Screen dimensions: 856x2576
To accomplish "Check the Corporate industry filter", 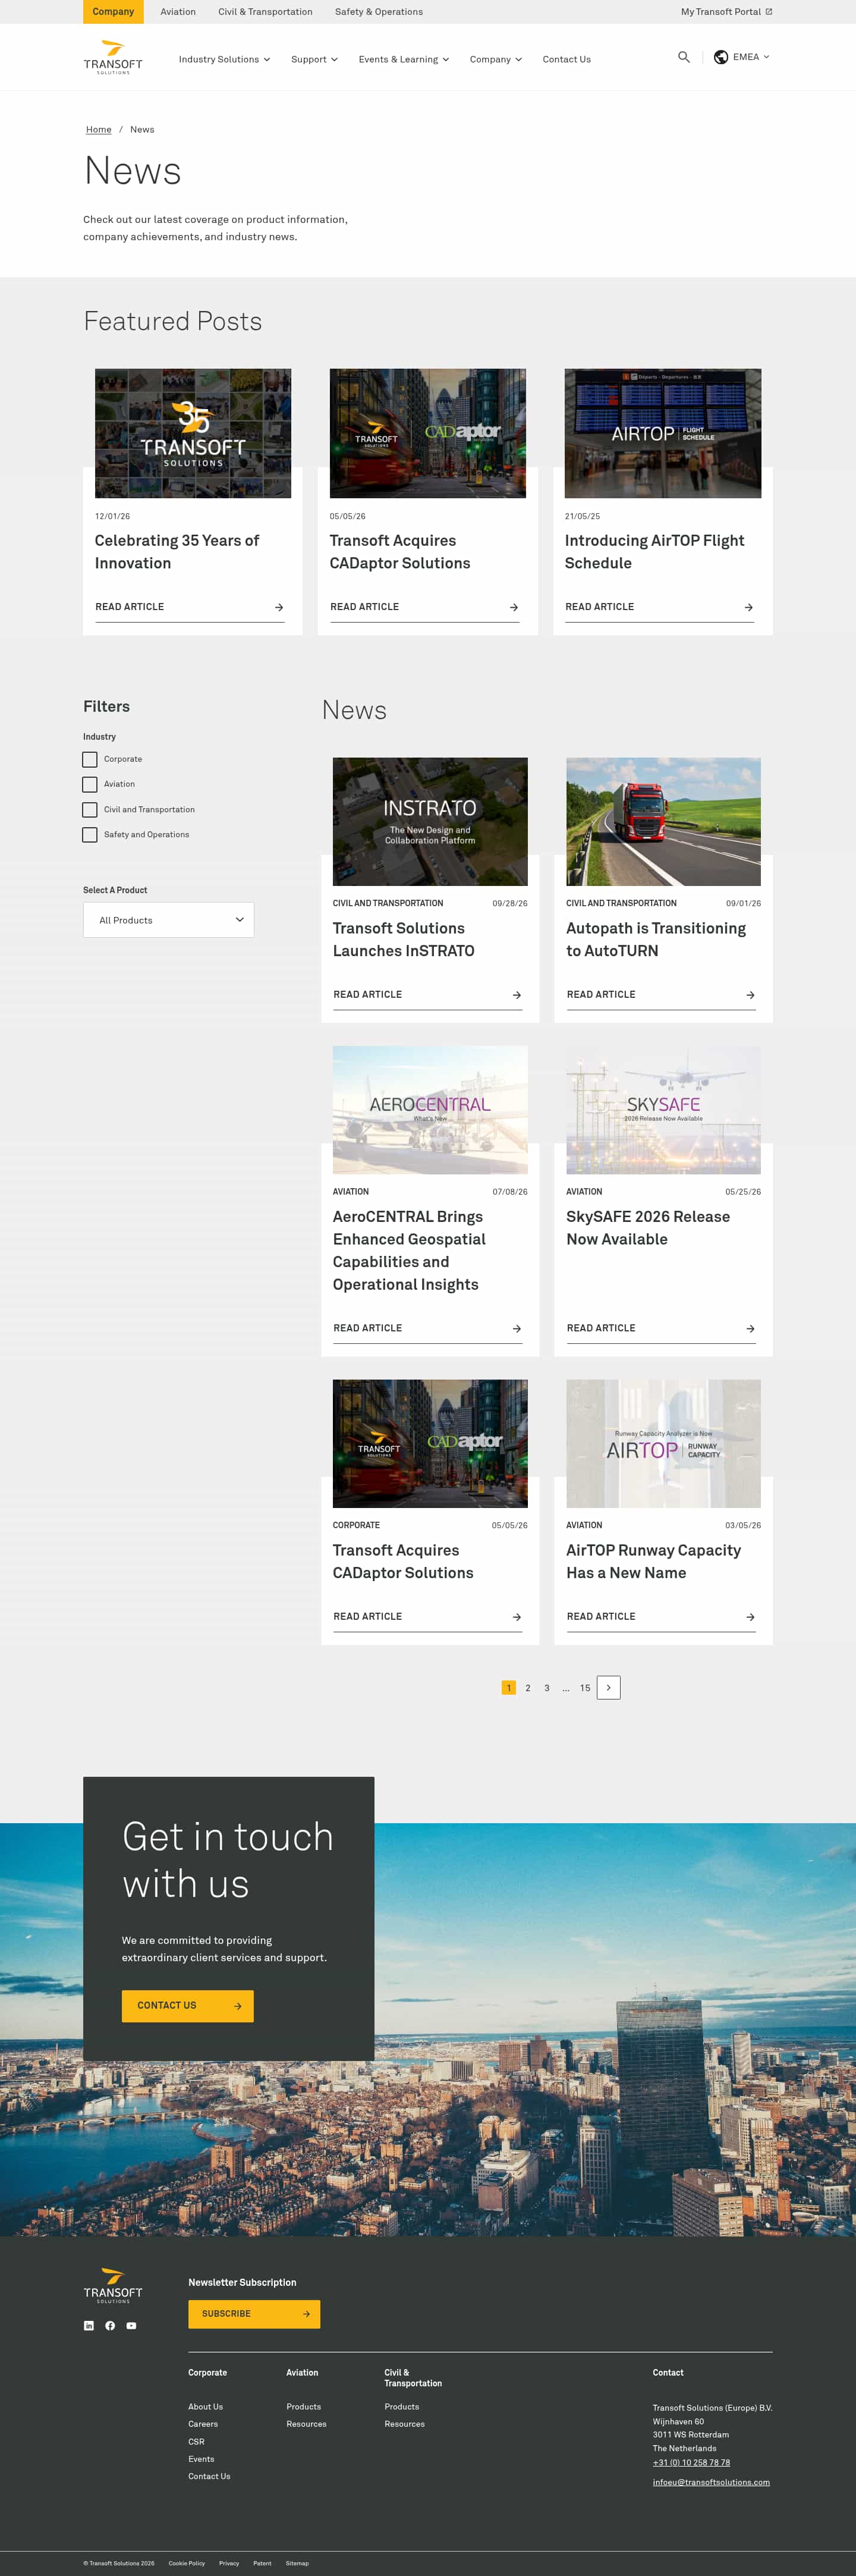I will pos(90,759).
